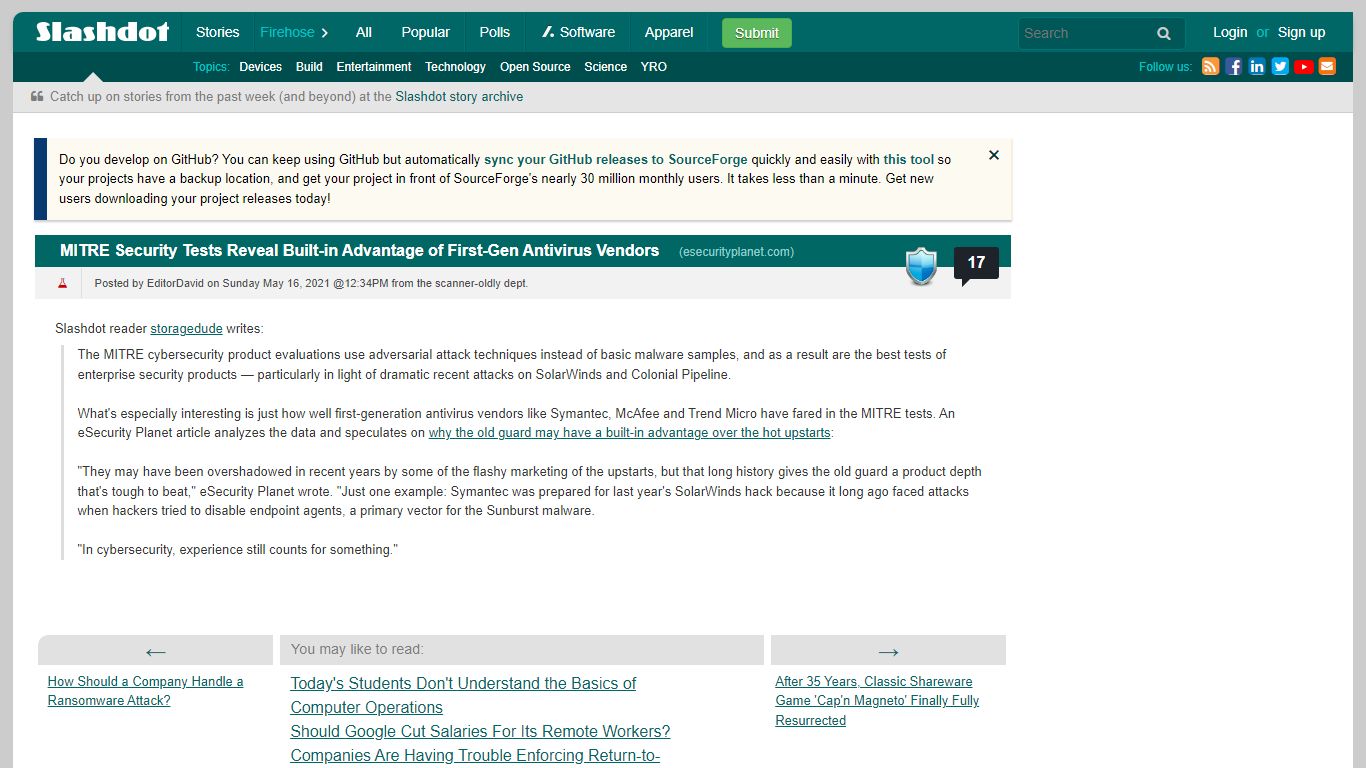
Task: Click the right arrow next story
Action: pos(888,652)
